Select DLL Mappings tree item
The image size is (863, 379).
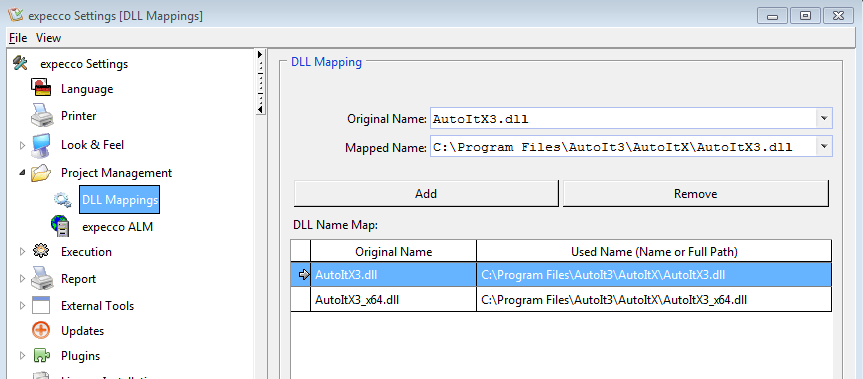(120, 200)
